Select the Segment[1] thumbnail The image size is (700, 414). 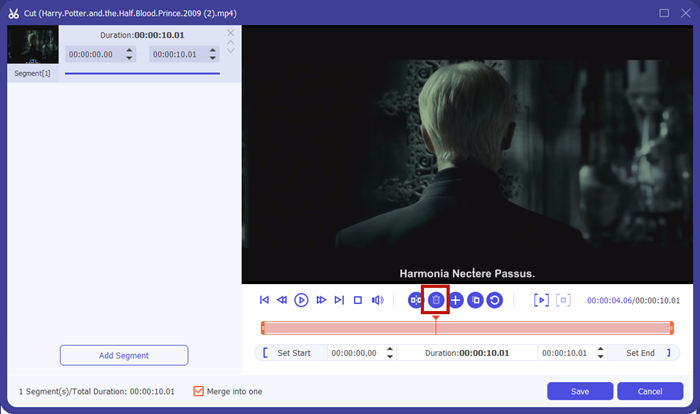tap(33, 44)
